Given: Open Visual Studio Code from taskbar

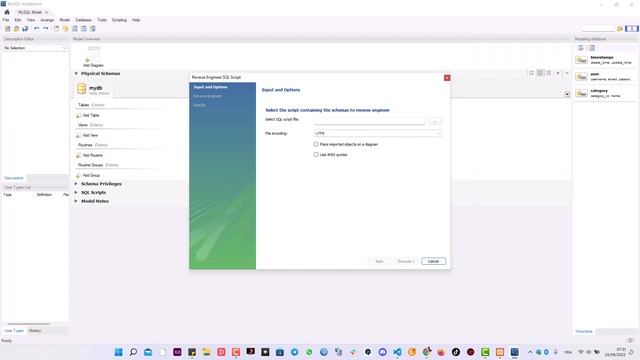Looking at the screenshot, I should pos(397,352).
